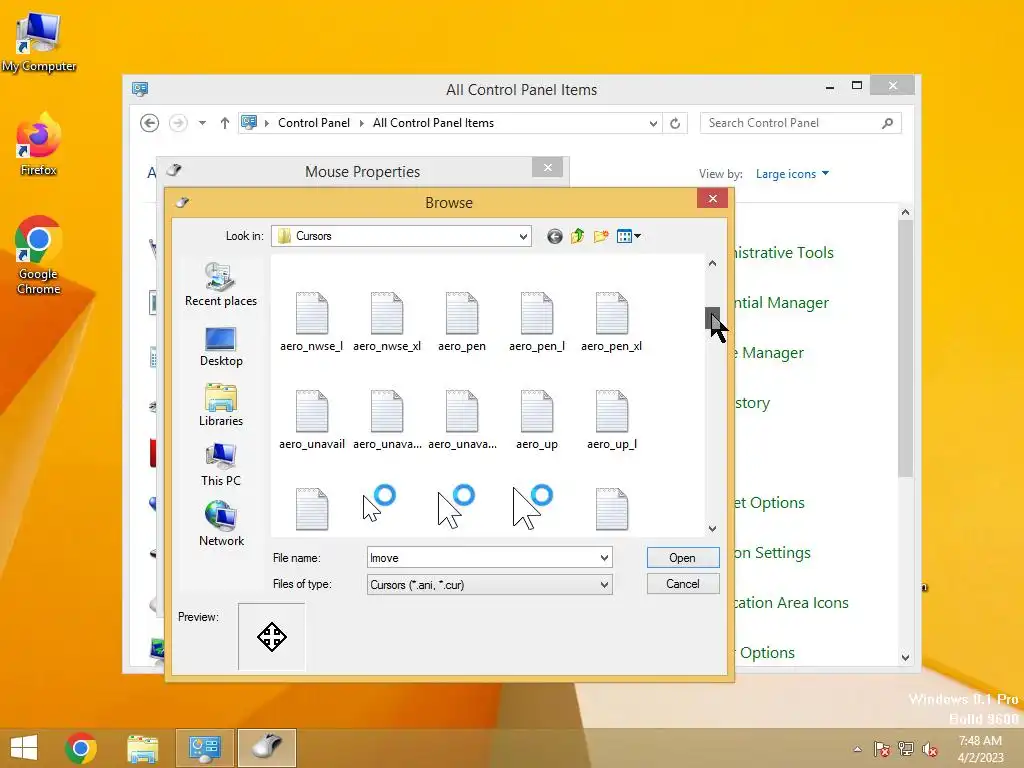
Task: Go back to last folder visited
Action: [x=554, y=236]
